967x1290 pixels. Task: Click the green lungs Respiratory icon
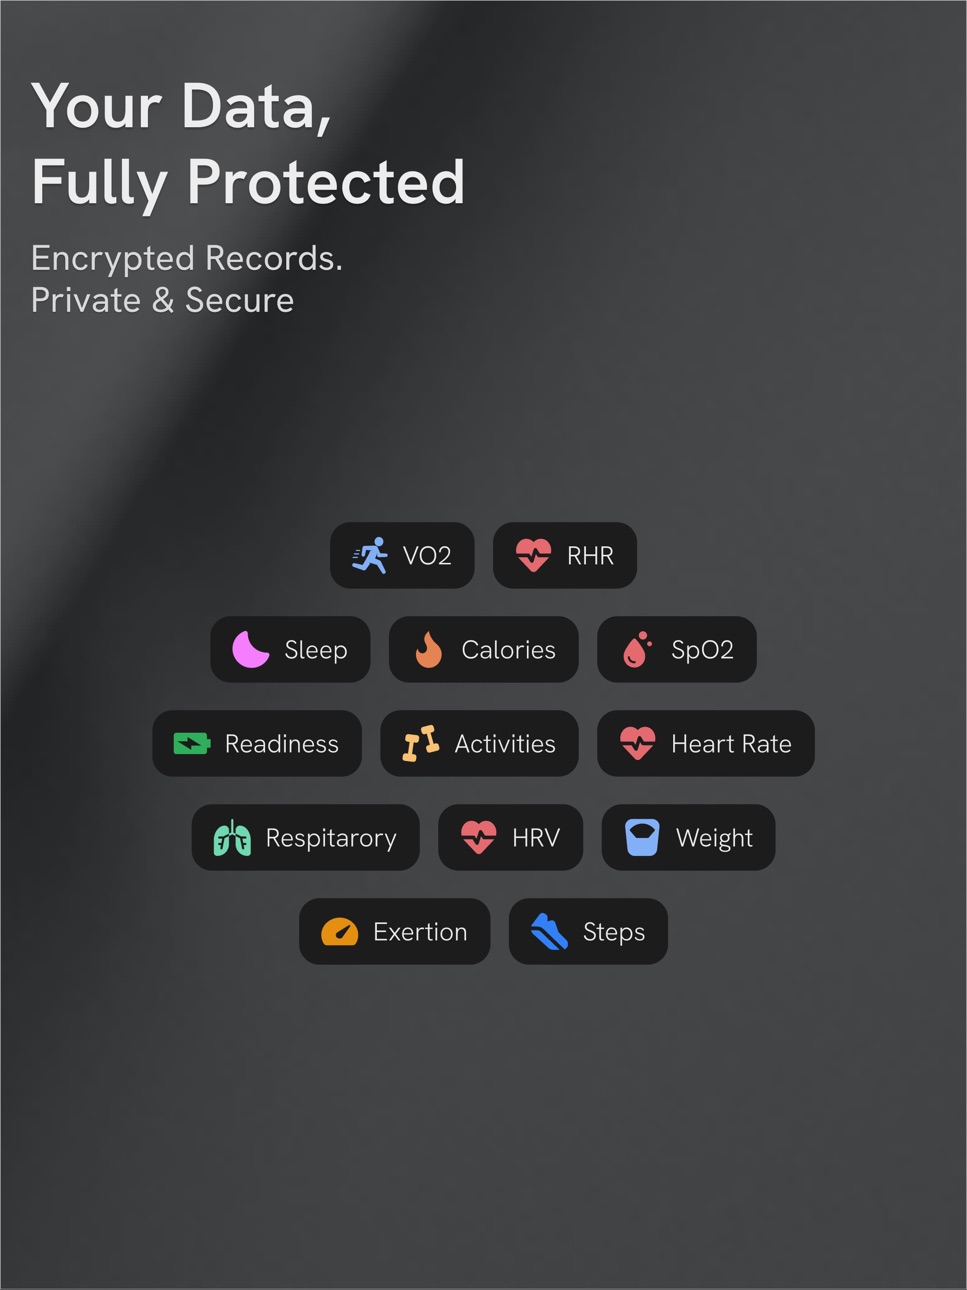click(232, 838)
